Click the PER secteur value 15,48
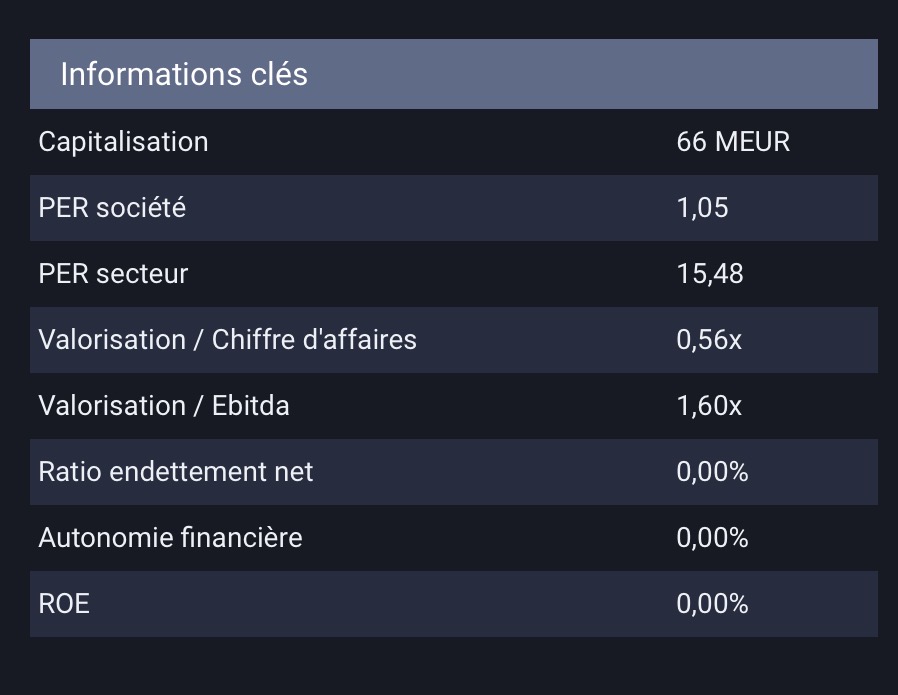This screenshot has height=695, width=898. click(710, 274)
